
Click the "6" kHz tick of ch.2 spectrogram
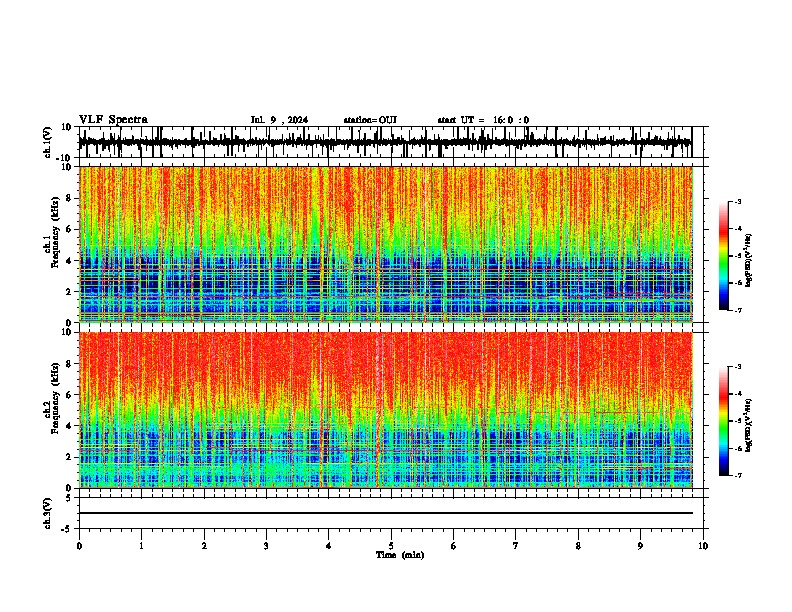coord(70,395)
